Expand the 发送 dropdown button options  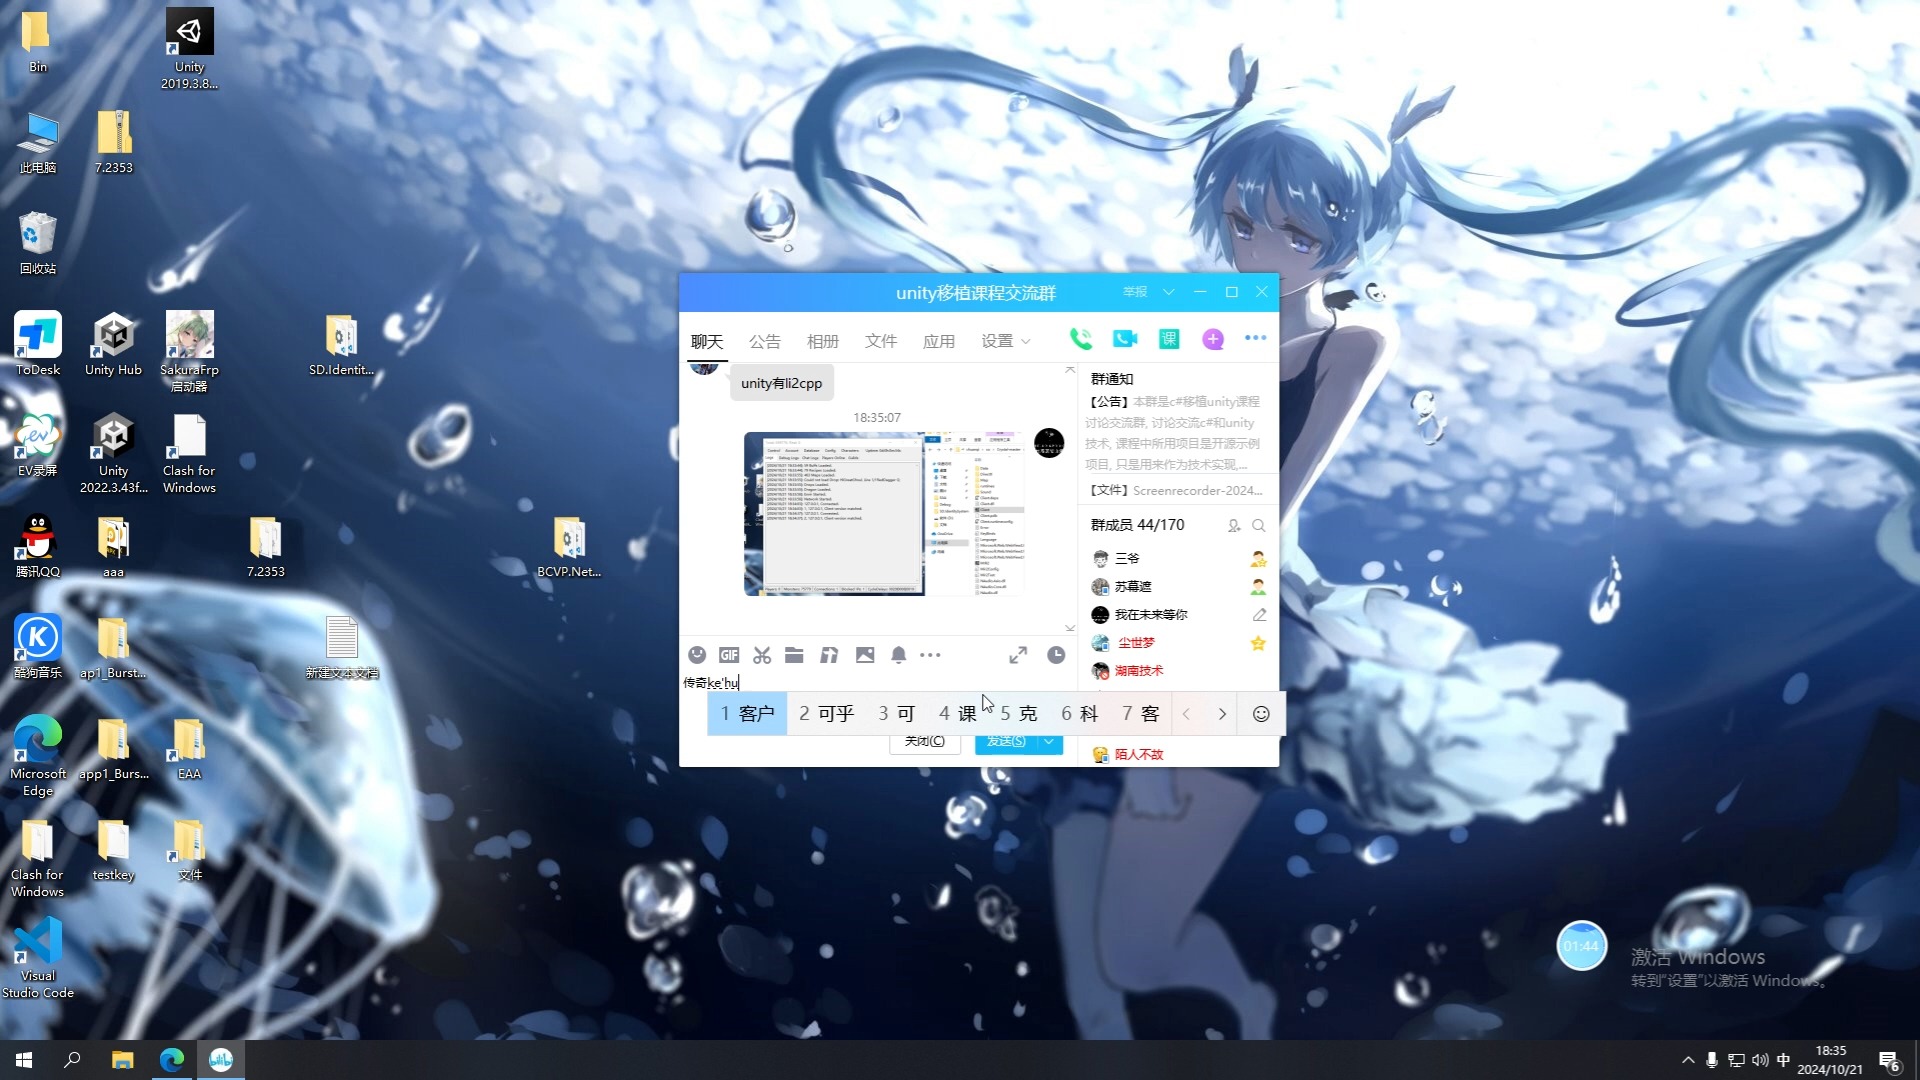click(1050, 741)
